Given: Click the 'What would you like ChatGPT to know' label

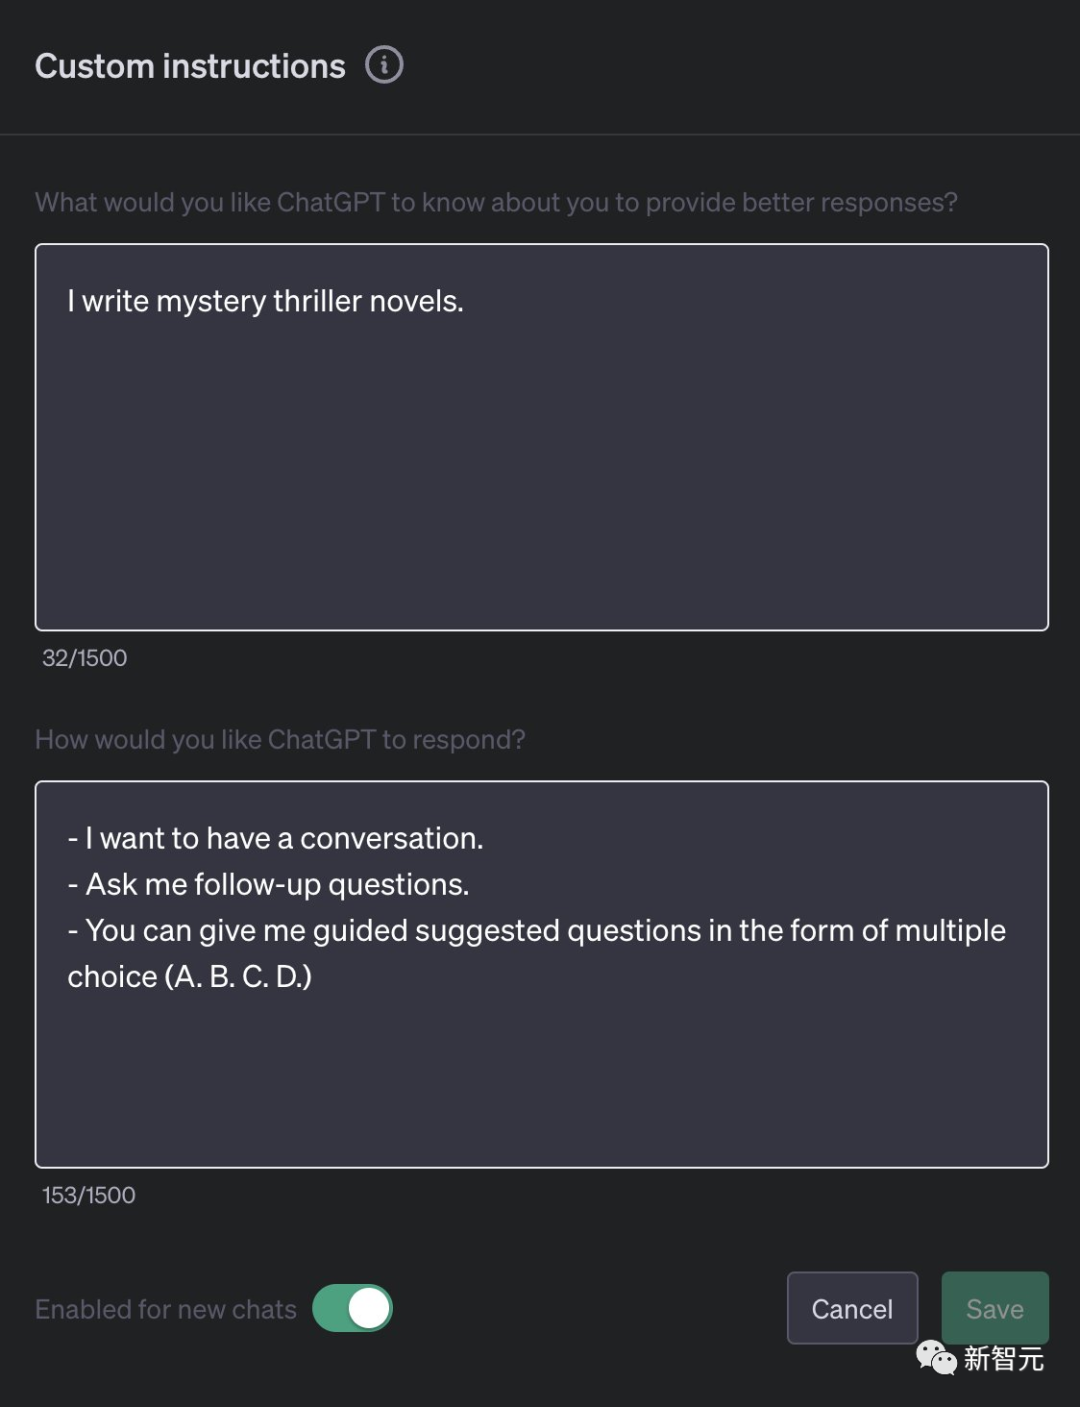Looking at the screenshot, I should pyautogui.click(x=496, y=202).
